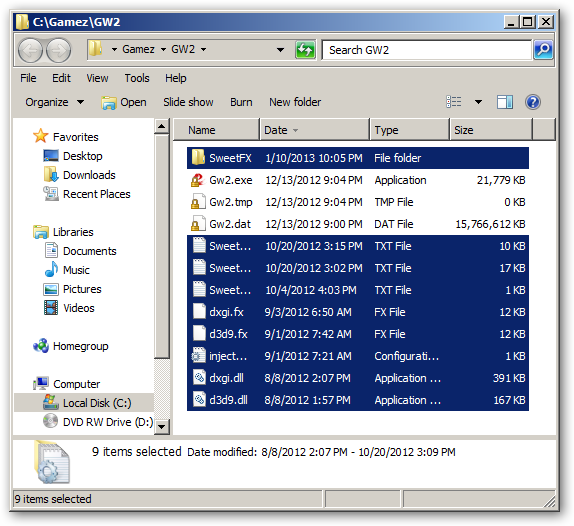Click the 15,766,612 KB size cell
Screen dimensions: 574x526
coord(490,224)
